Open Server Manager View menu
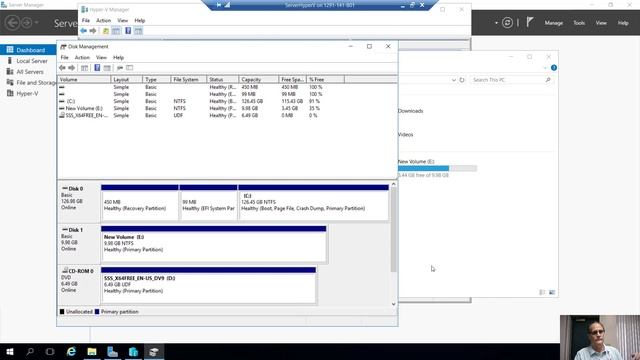640x360 pixels. 601,23
